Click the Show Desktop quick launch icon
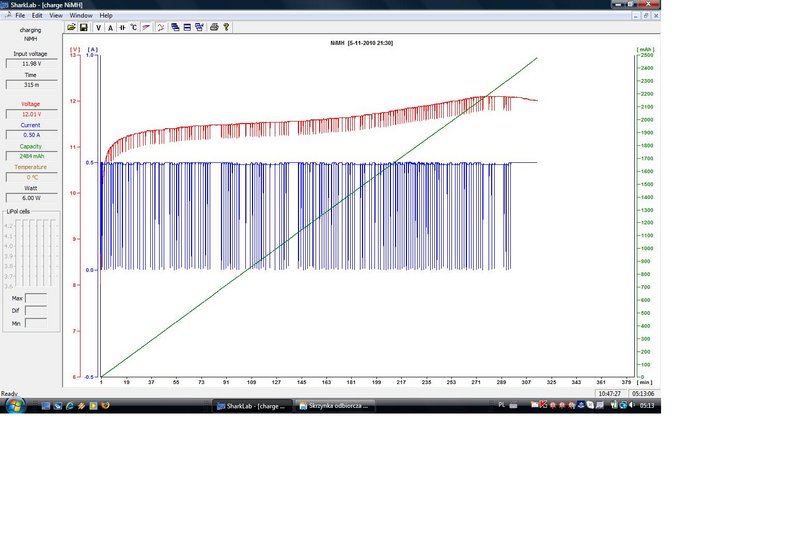 (45, 406)
